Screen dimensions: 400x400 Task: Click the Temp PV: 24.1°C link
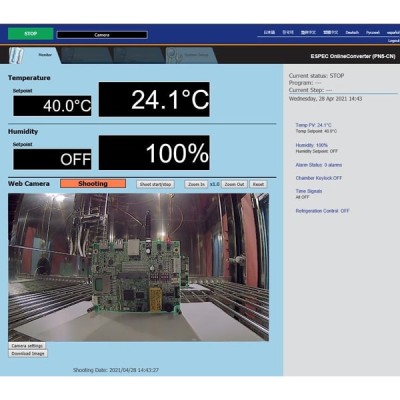click(313, 125)
